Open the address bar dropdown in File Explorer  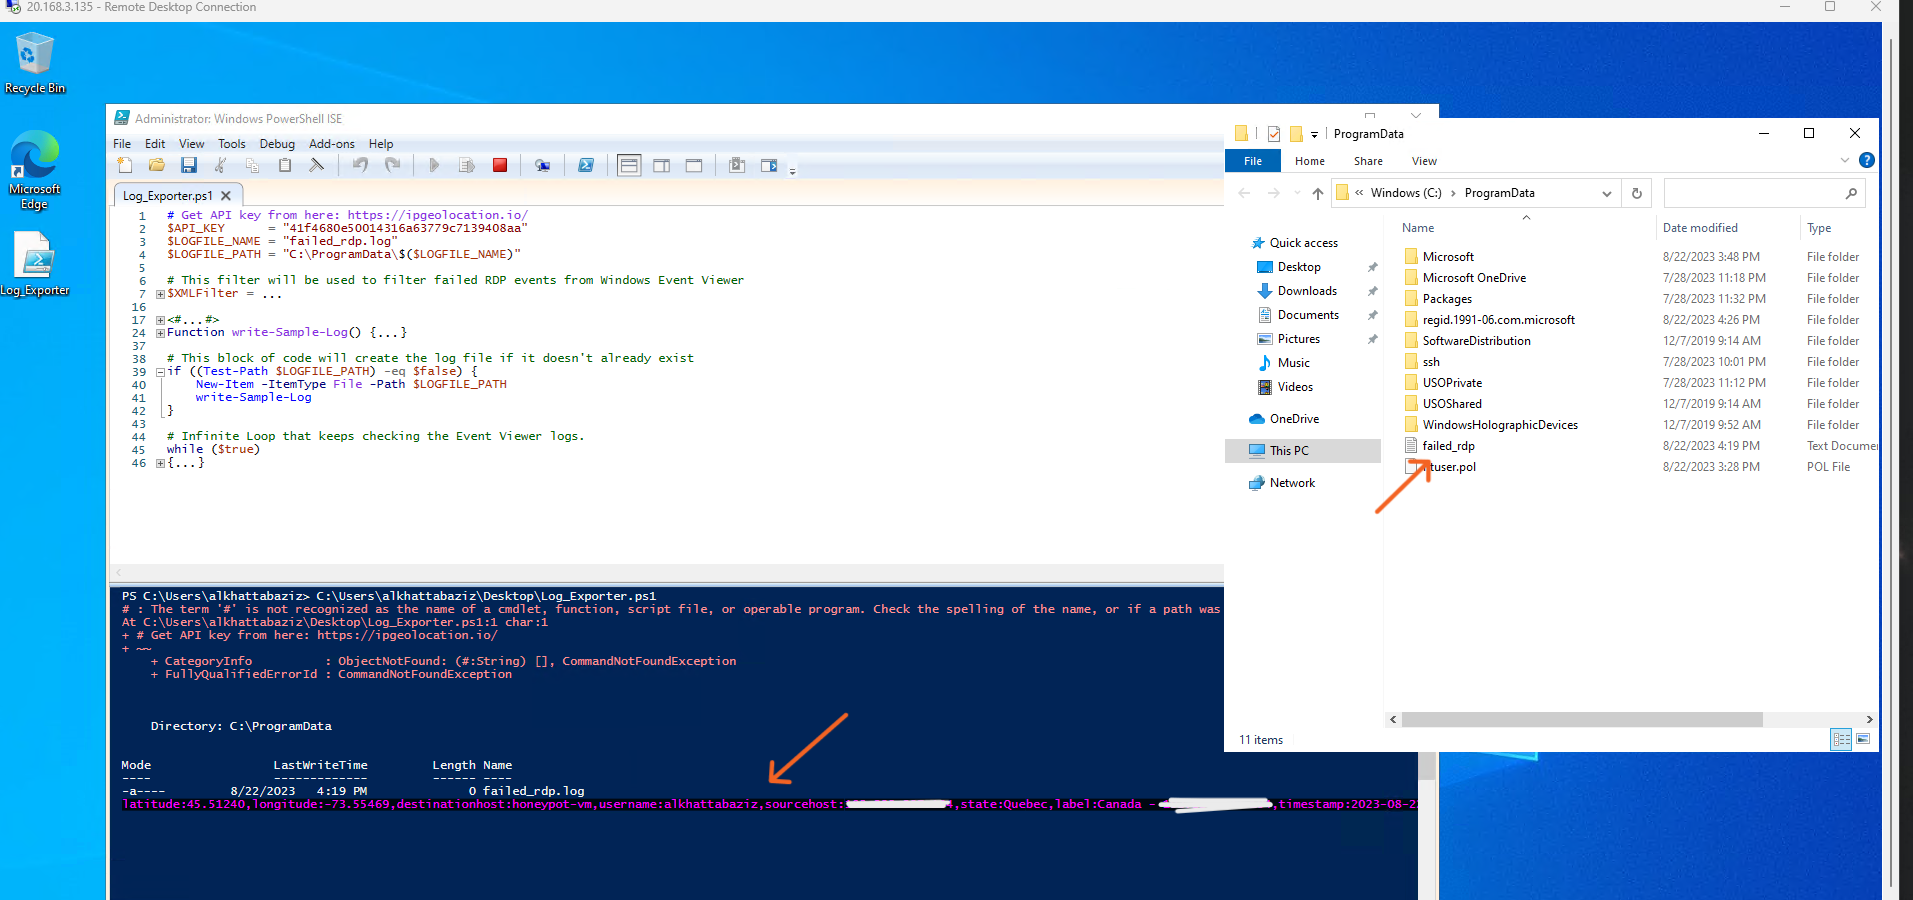click(1607, 192)
